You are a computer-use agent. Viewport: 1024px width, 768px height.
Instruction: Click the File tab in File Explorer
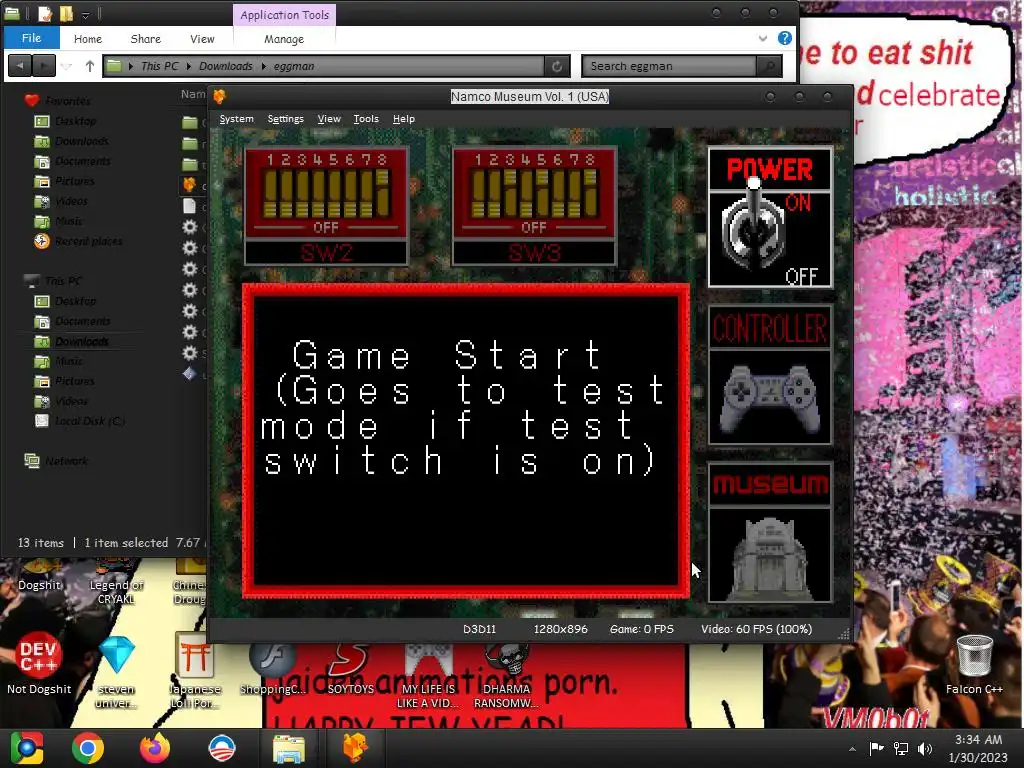coord(31,38)
